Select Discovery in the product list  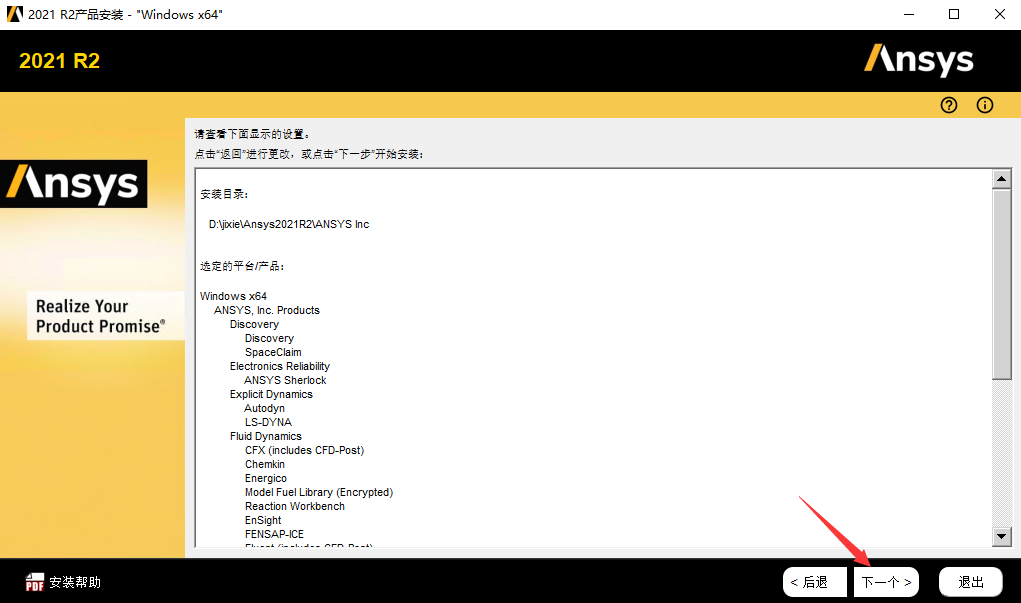click(269, 338)
